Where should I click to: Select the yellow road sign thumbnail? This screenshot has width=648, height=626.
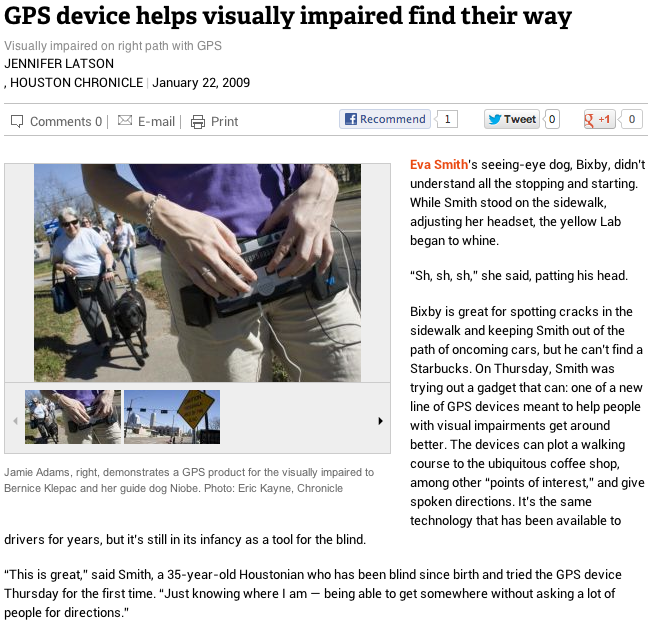coord(172,417)
